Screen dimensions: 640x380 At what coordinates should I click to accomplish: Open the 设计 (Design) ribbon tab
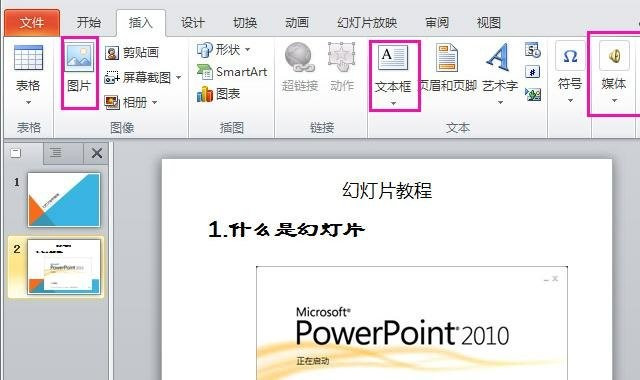(x=193, y=22)
